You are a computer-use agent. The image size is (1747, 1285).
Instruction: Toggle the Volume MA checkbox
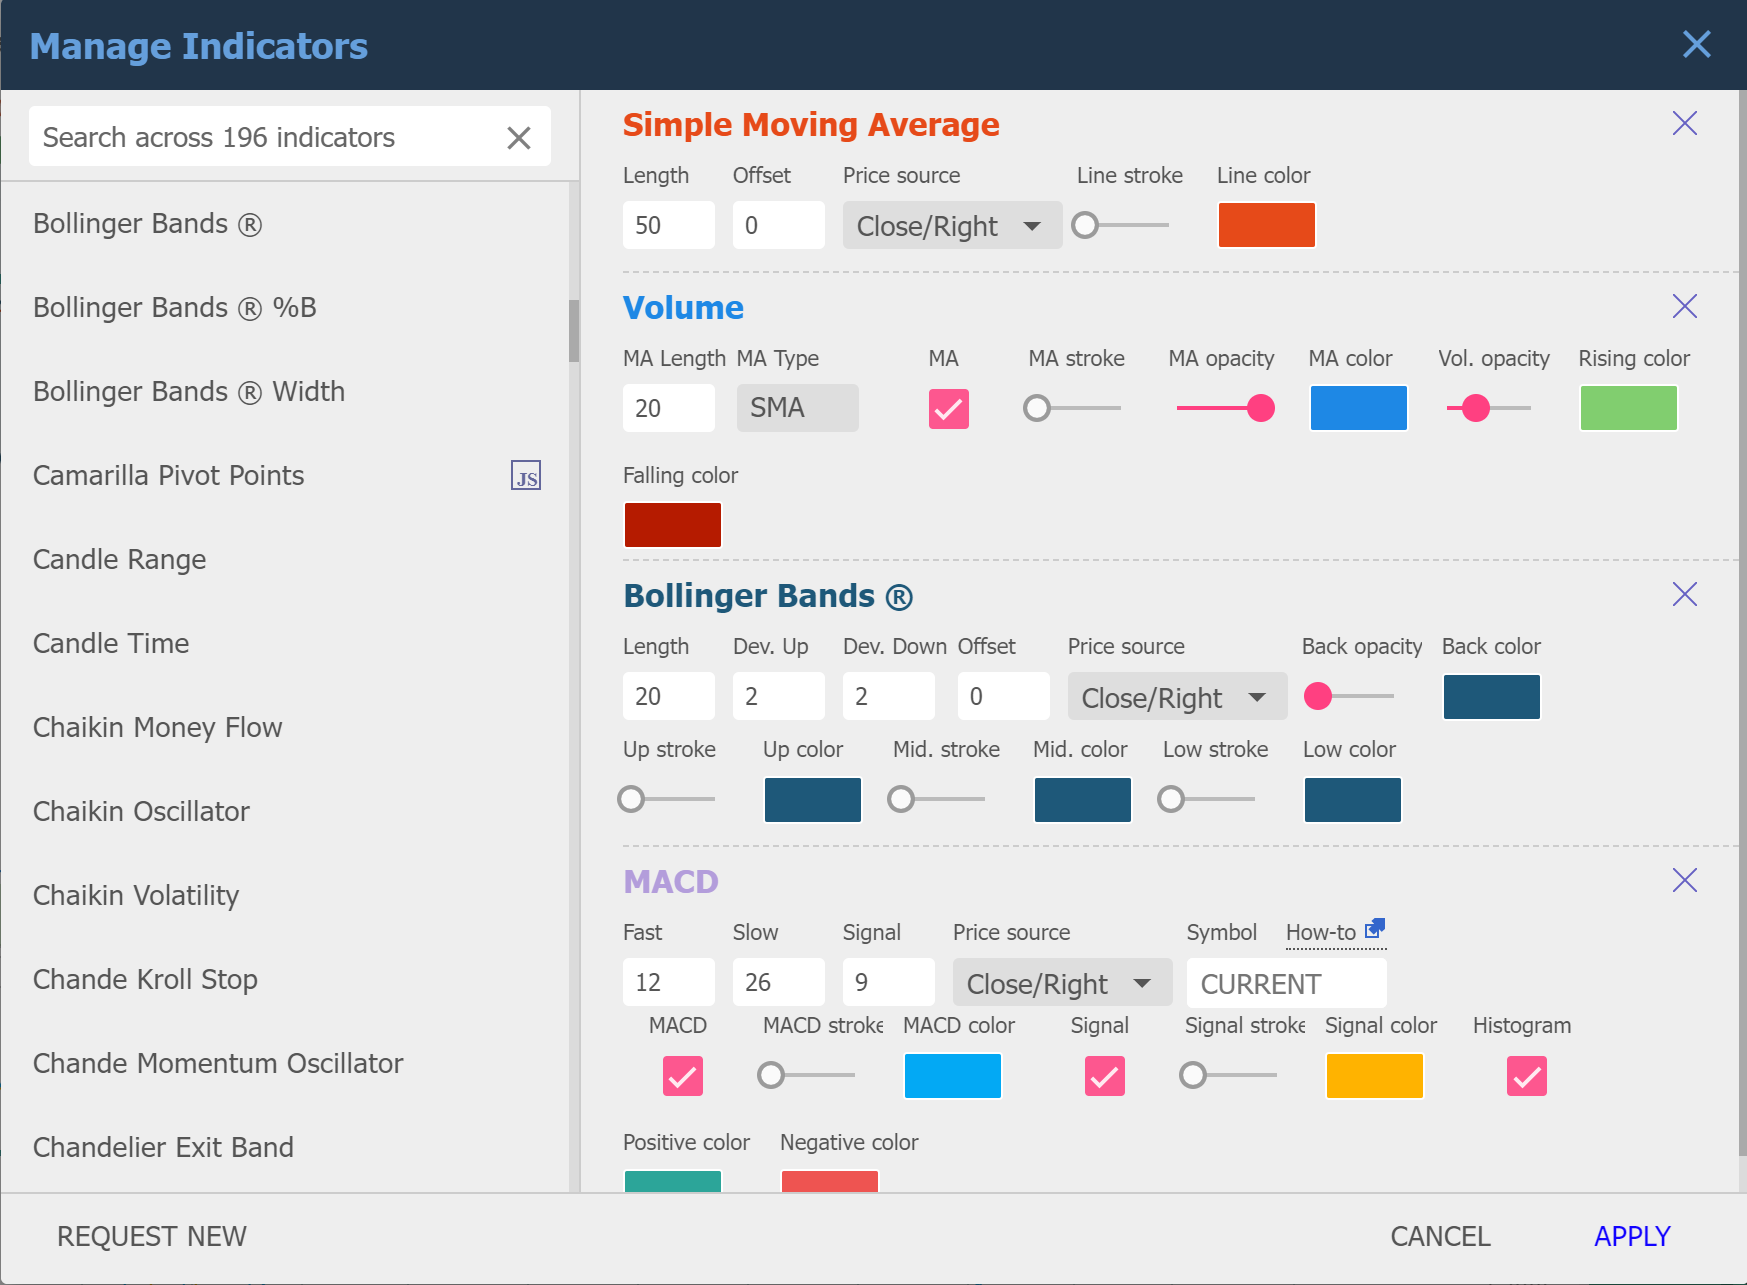tap(948, 408)
